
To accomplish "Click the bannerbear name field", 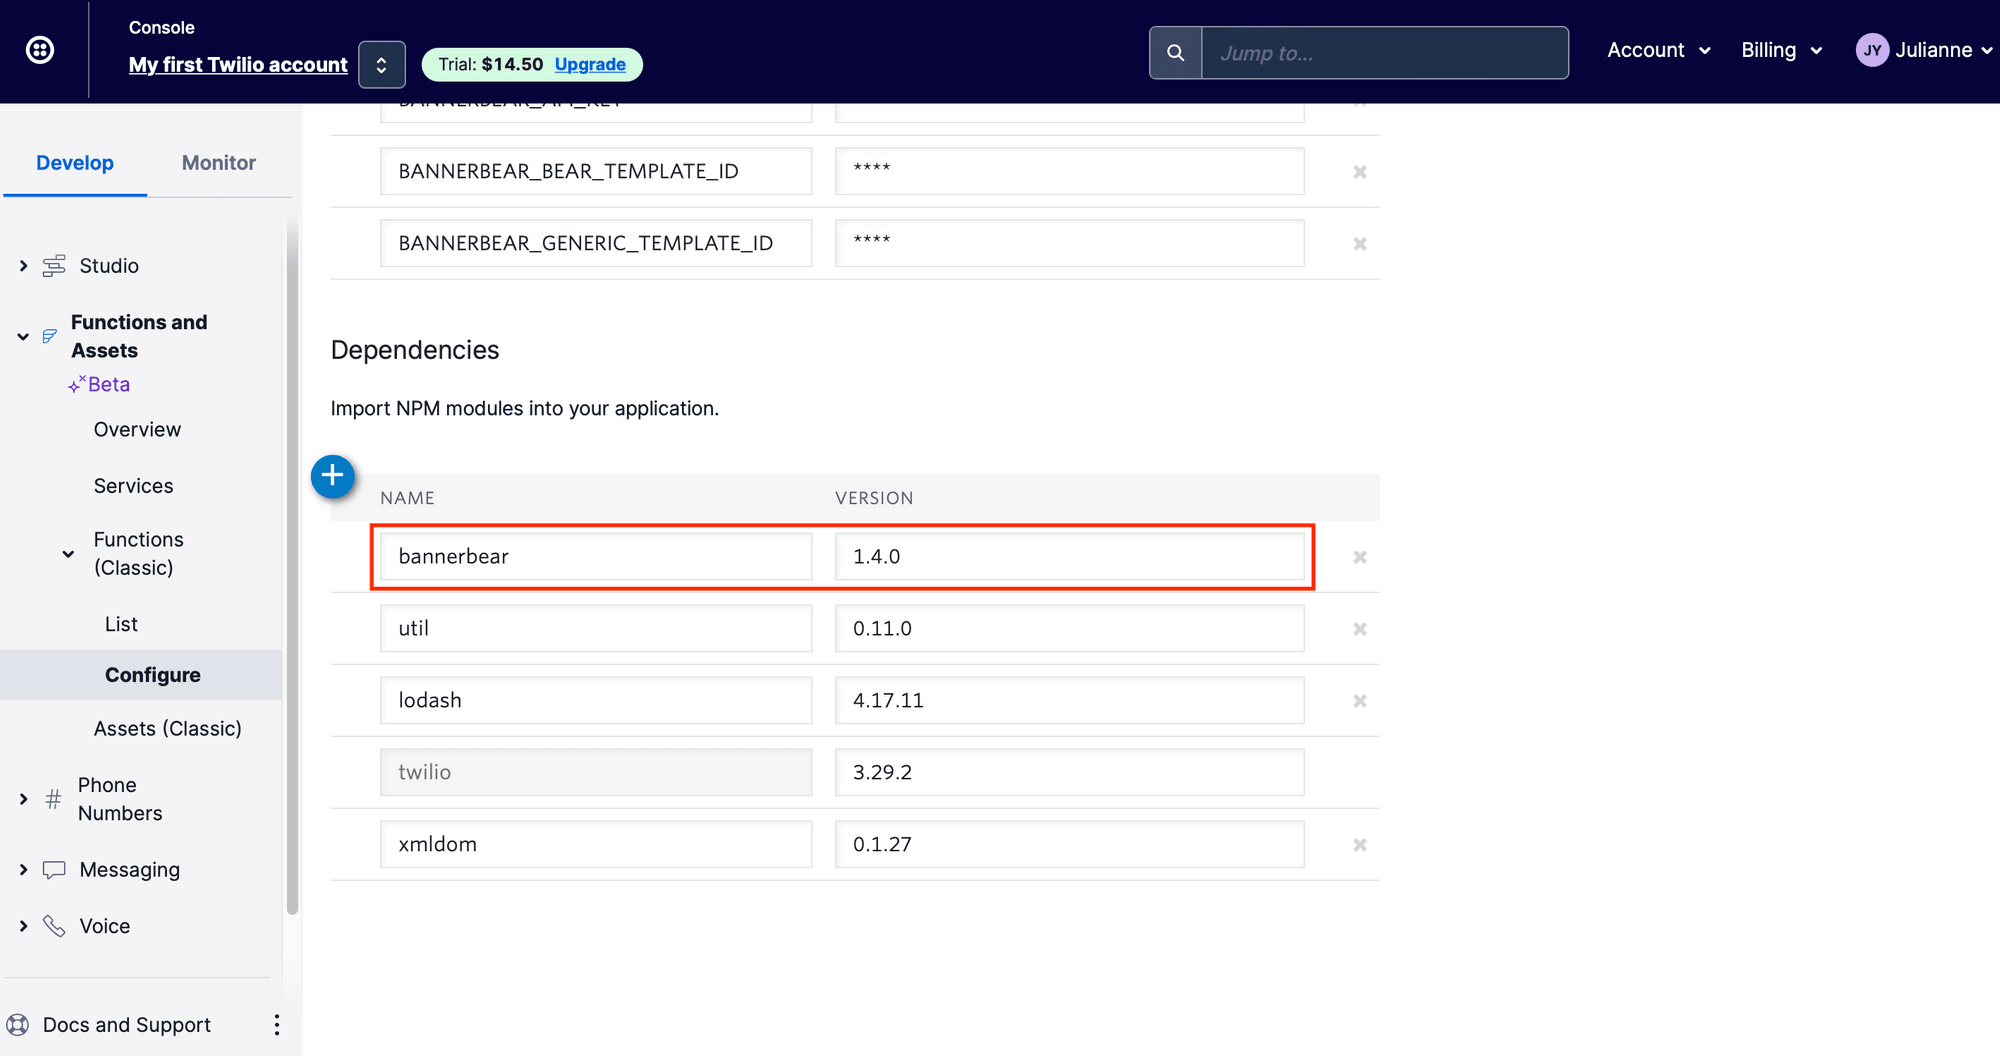I will pyautogui.click(x=596, y=556).
